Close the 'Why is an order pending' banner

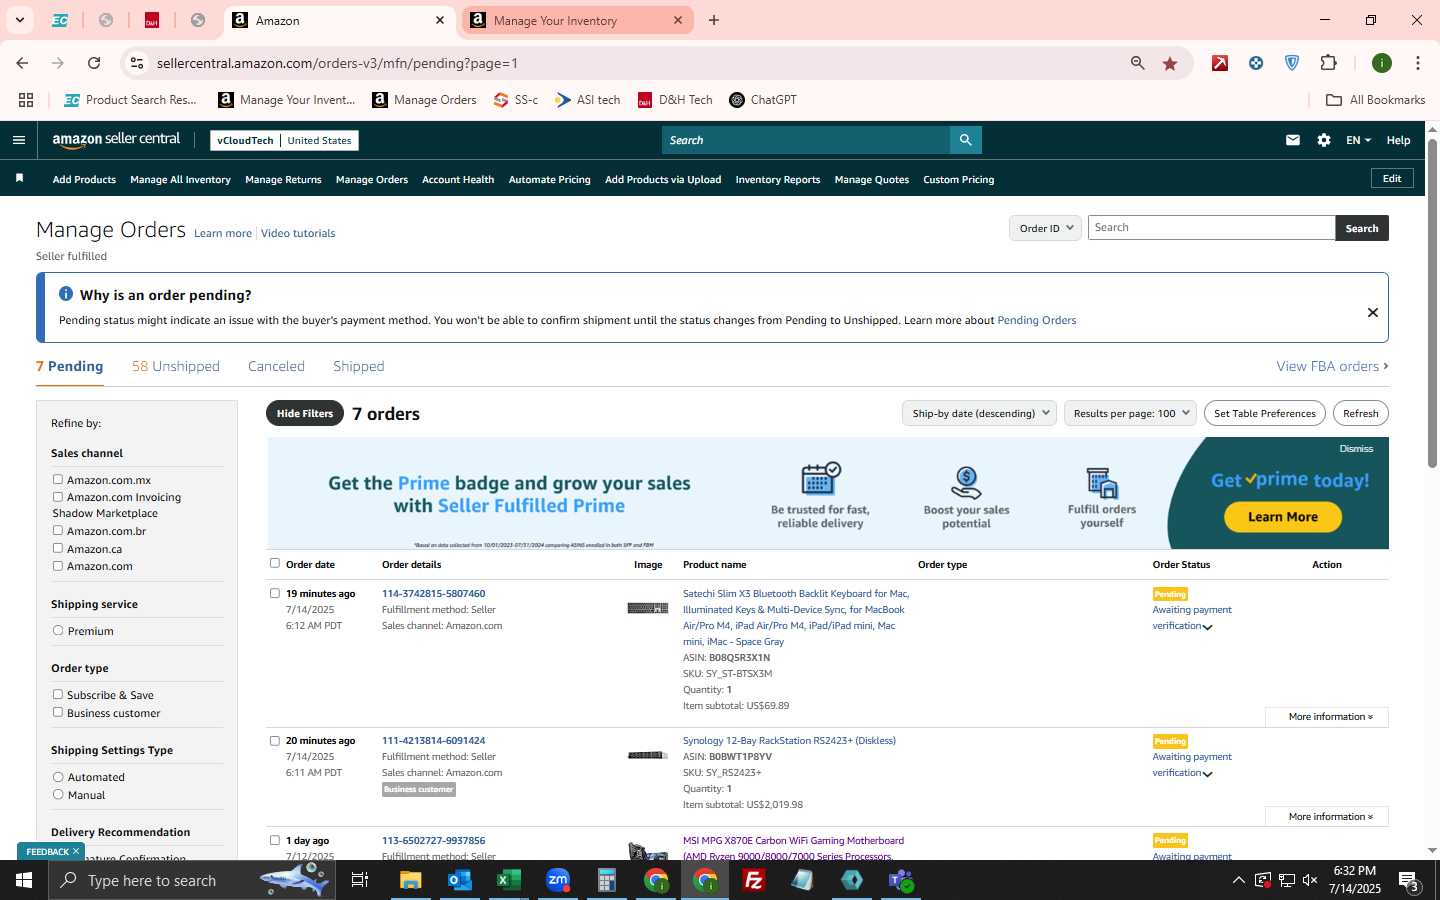(x=1372, y=312)
